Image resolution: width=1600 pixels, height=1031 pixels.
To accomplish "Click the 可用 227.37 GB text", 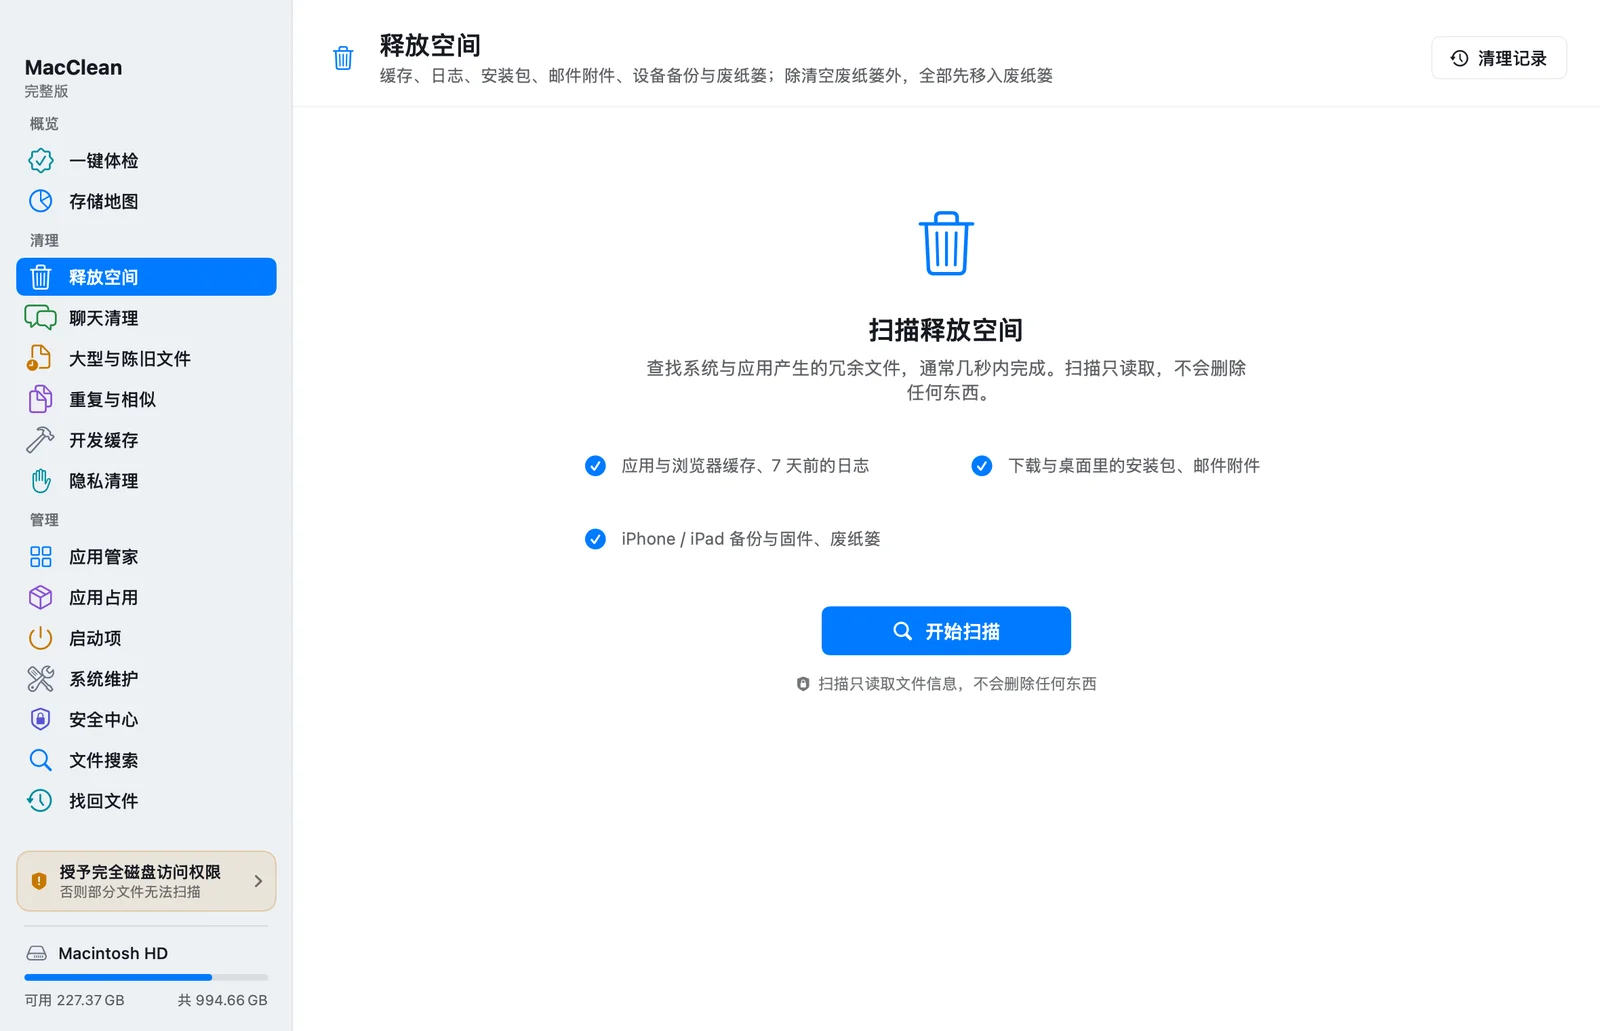I will [x=75, y=1000].
